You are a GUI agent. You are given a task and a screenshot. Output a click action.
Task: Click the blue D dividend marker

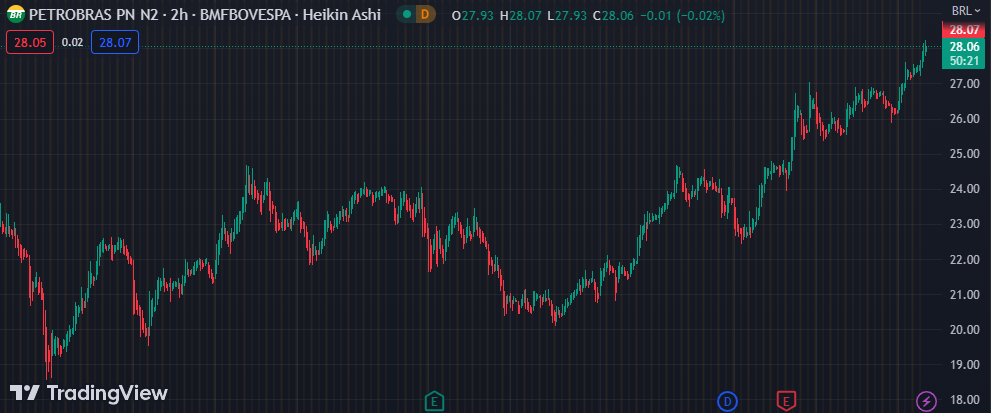727,400
